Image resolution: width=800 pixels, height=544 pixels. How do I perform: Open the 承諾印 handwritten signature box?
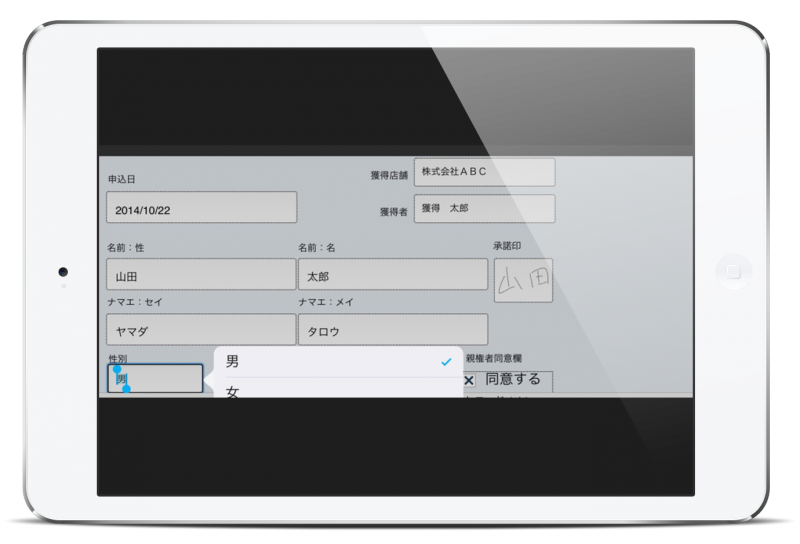(522, 280)
